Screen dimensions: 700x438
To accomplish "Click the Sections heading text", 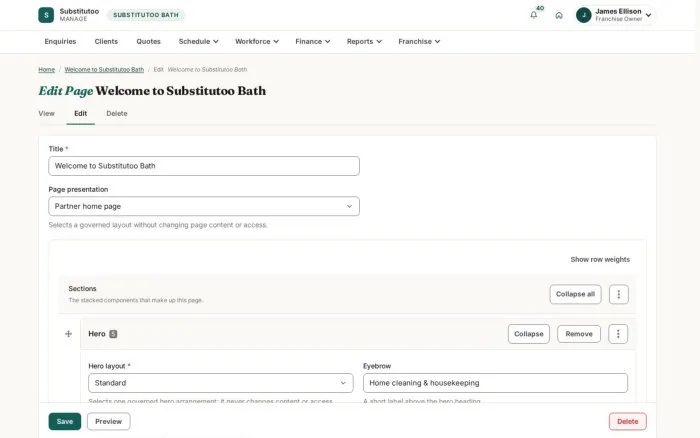I will tap(82, 289).
